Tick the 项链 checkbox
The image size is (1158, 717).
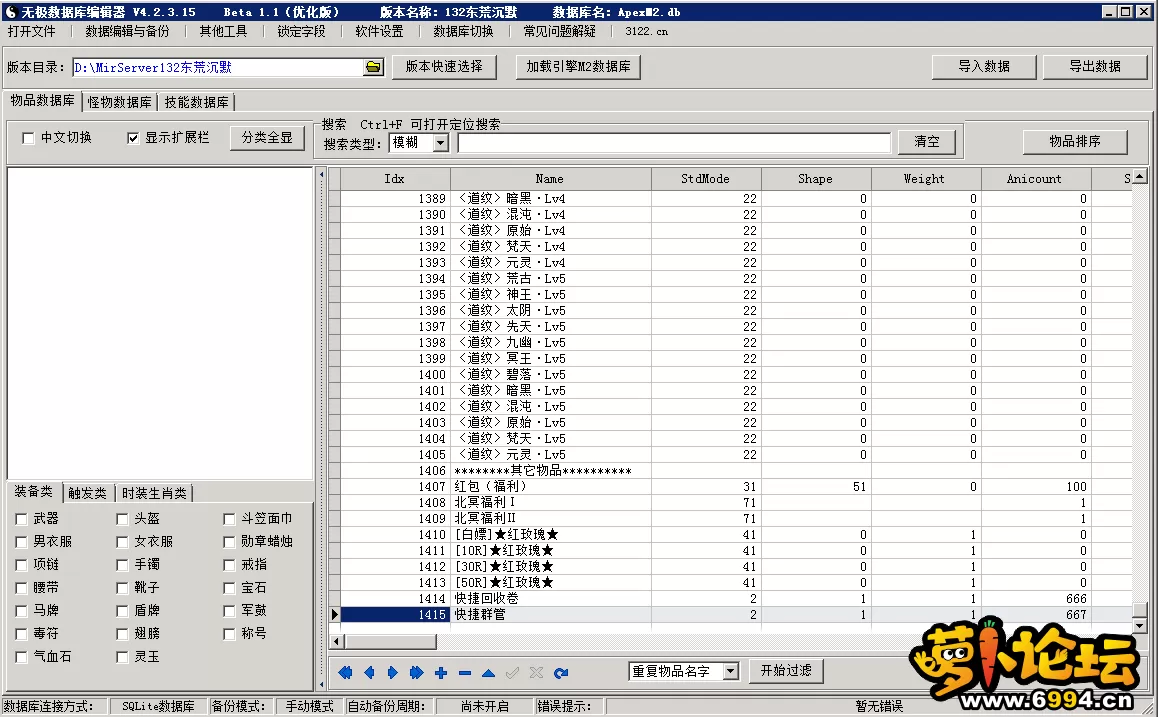(21, 565)
